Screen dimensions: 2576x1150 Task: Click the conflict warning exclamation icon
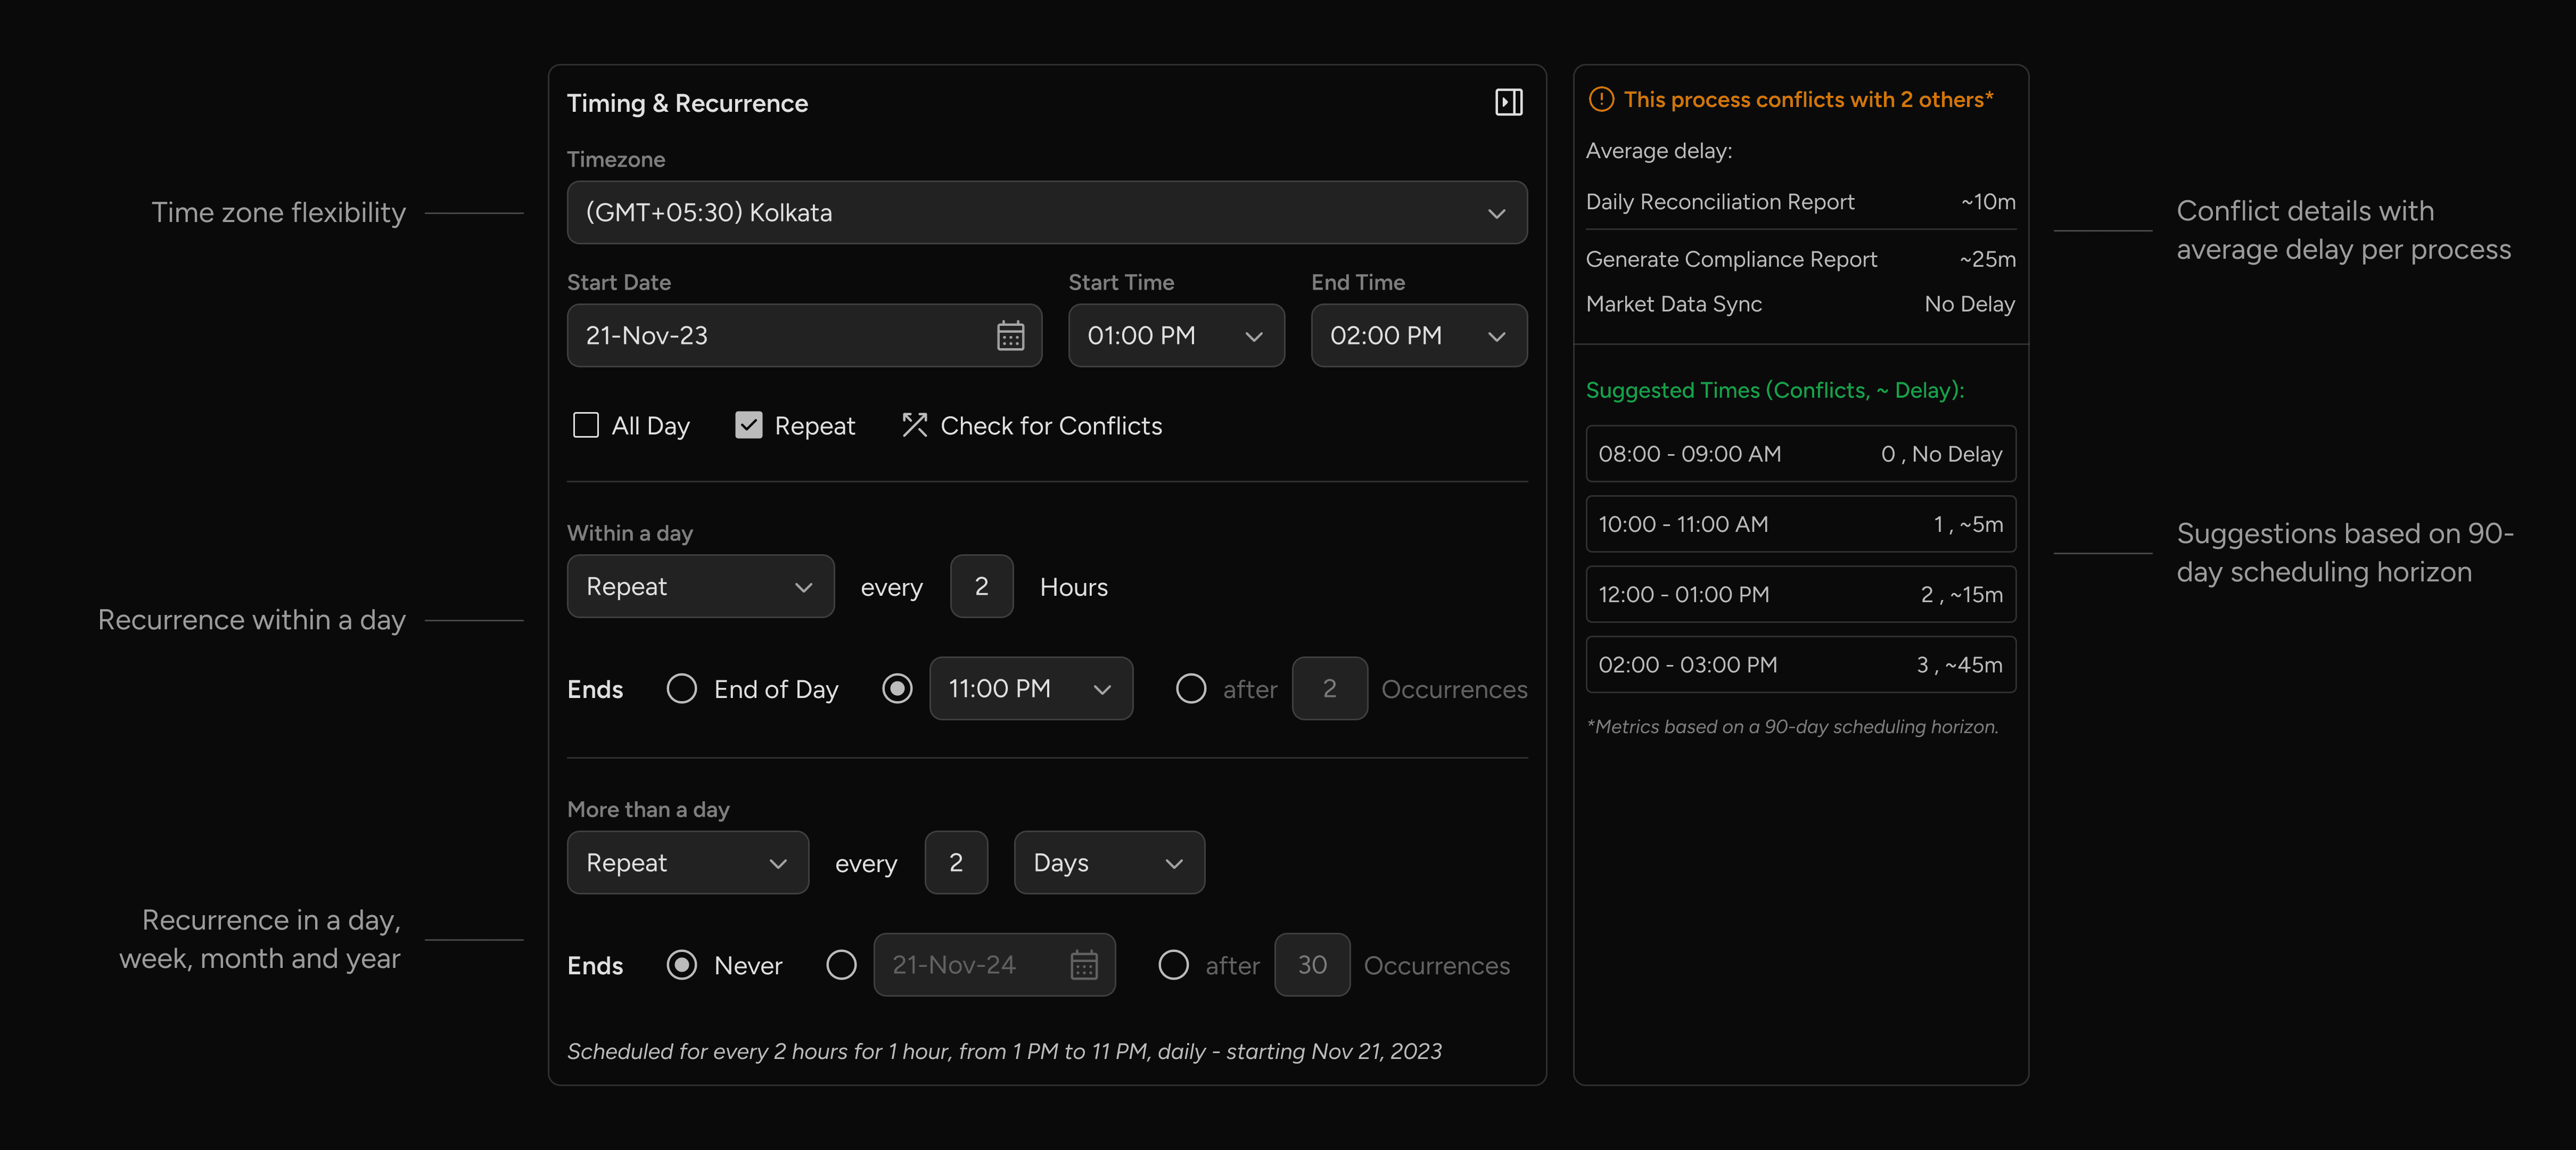[1601, 99]
